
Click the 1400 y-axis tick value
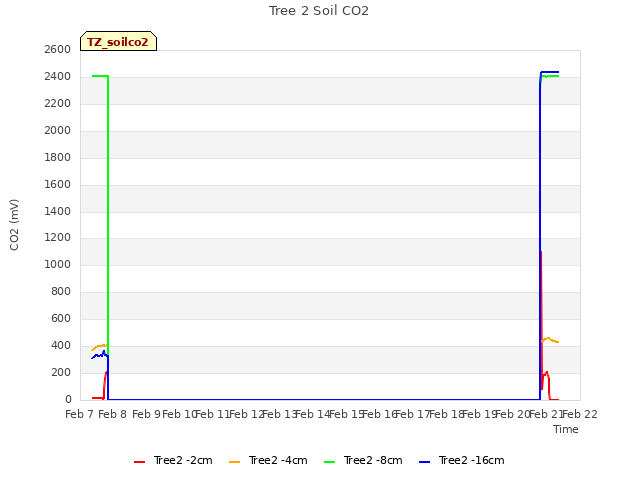pos(58,211)
